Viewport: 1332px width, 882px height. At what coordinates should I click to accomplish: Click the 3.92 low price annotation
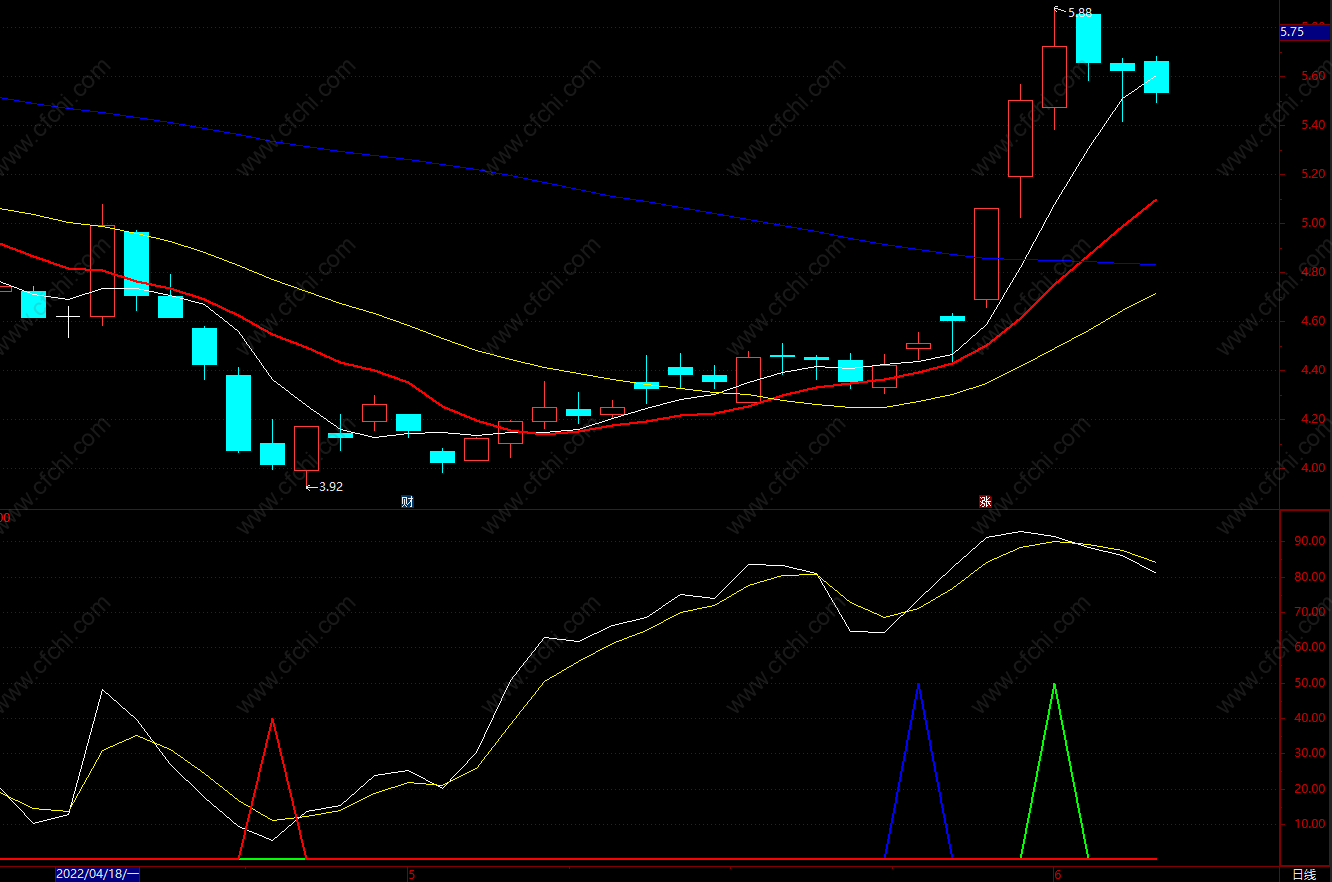pyautogui.click(x=331, y=487)
